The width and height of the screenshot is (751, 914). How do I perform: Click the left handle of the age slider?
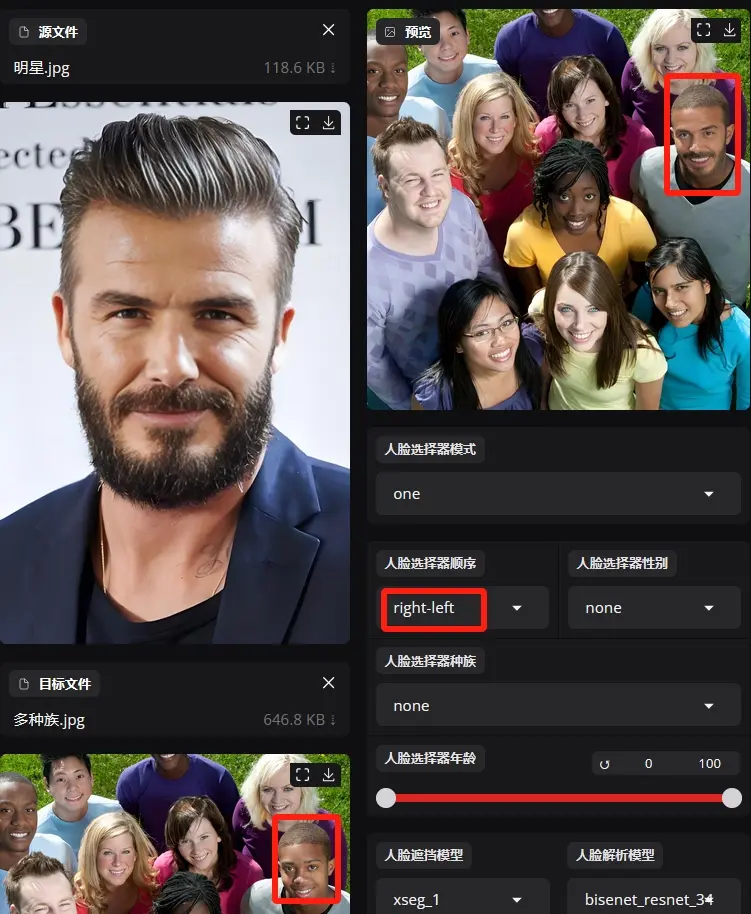coord(386,797)
